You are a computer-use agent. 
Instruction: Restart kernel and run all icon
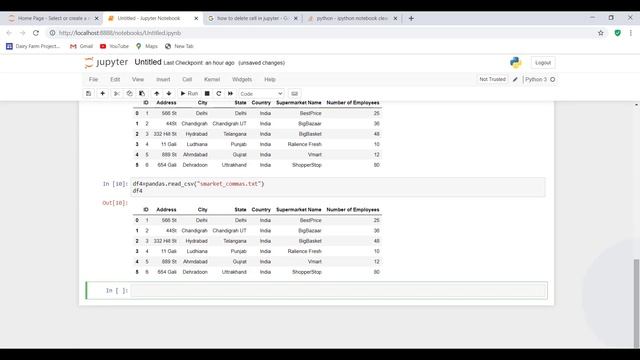[x=231, y=93]
